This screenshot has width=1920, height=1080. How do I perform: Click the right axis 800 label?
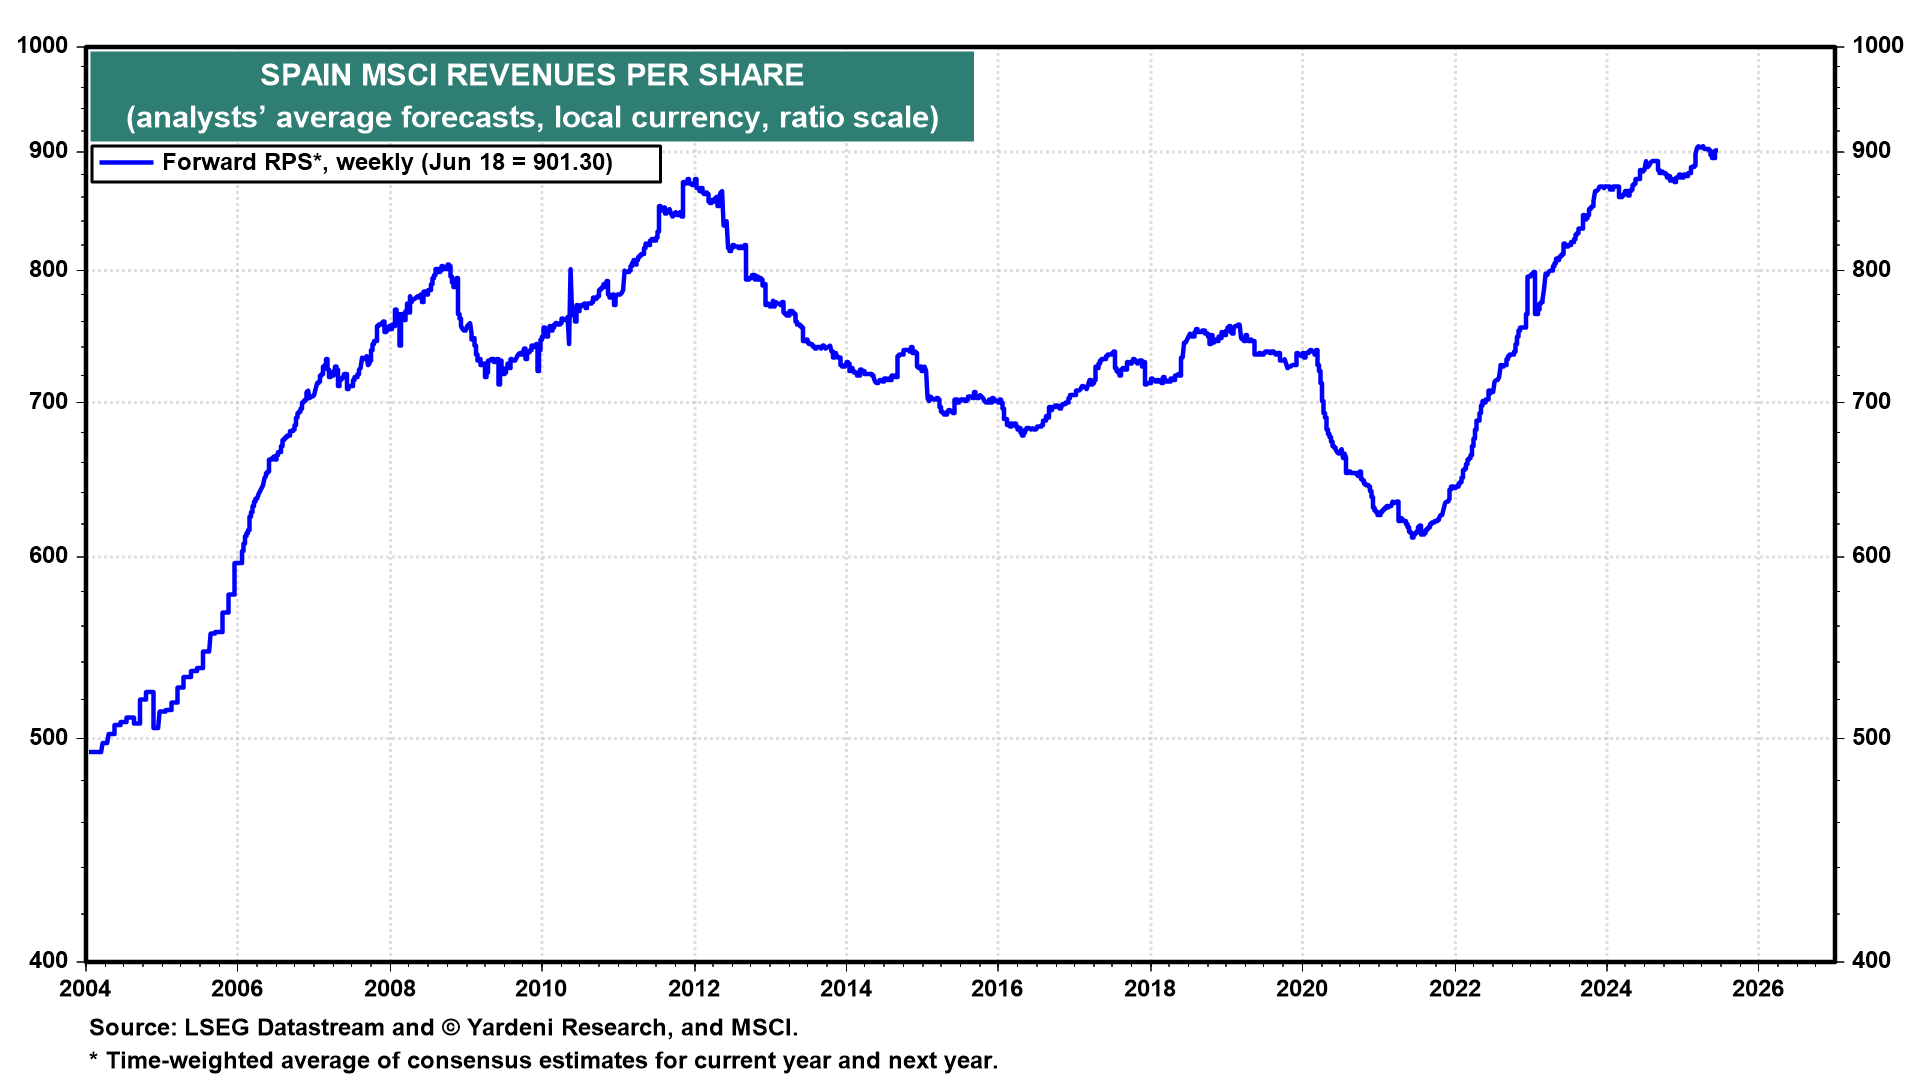click(x=1871, y=269)
